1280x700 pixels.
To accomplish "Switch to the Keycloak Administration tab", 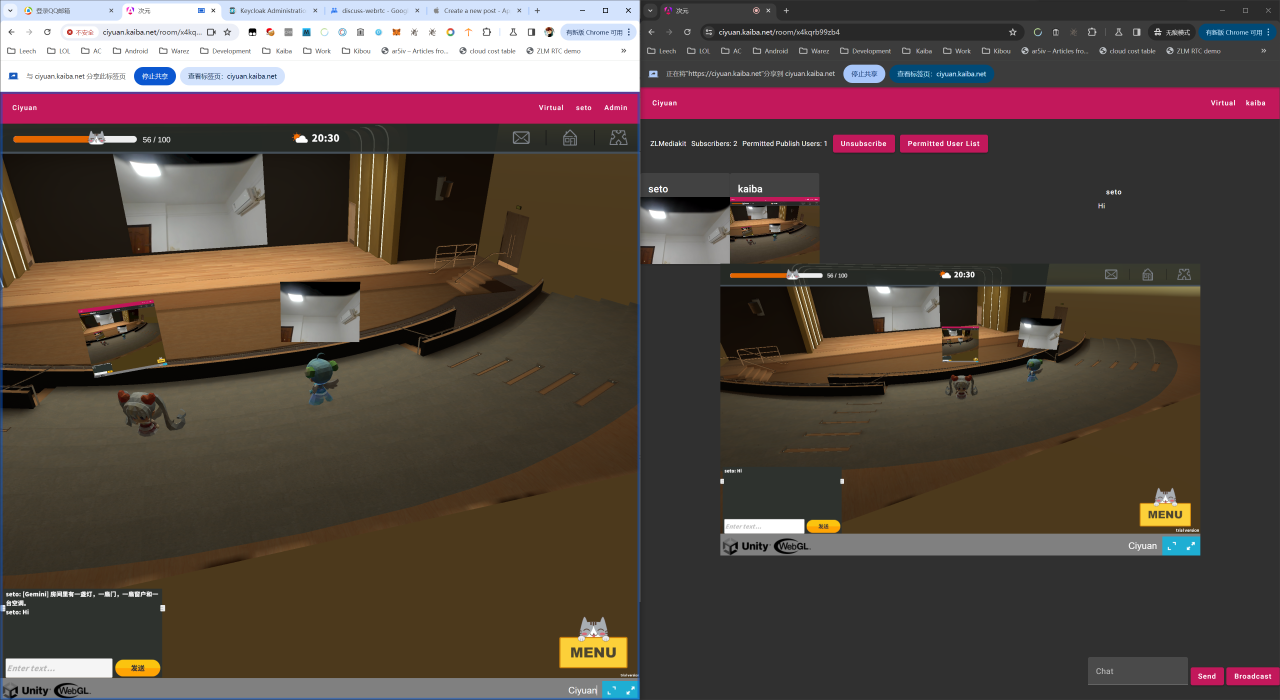I will (271, 10).
